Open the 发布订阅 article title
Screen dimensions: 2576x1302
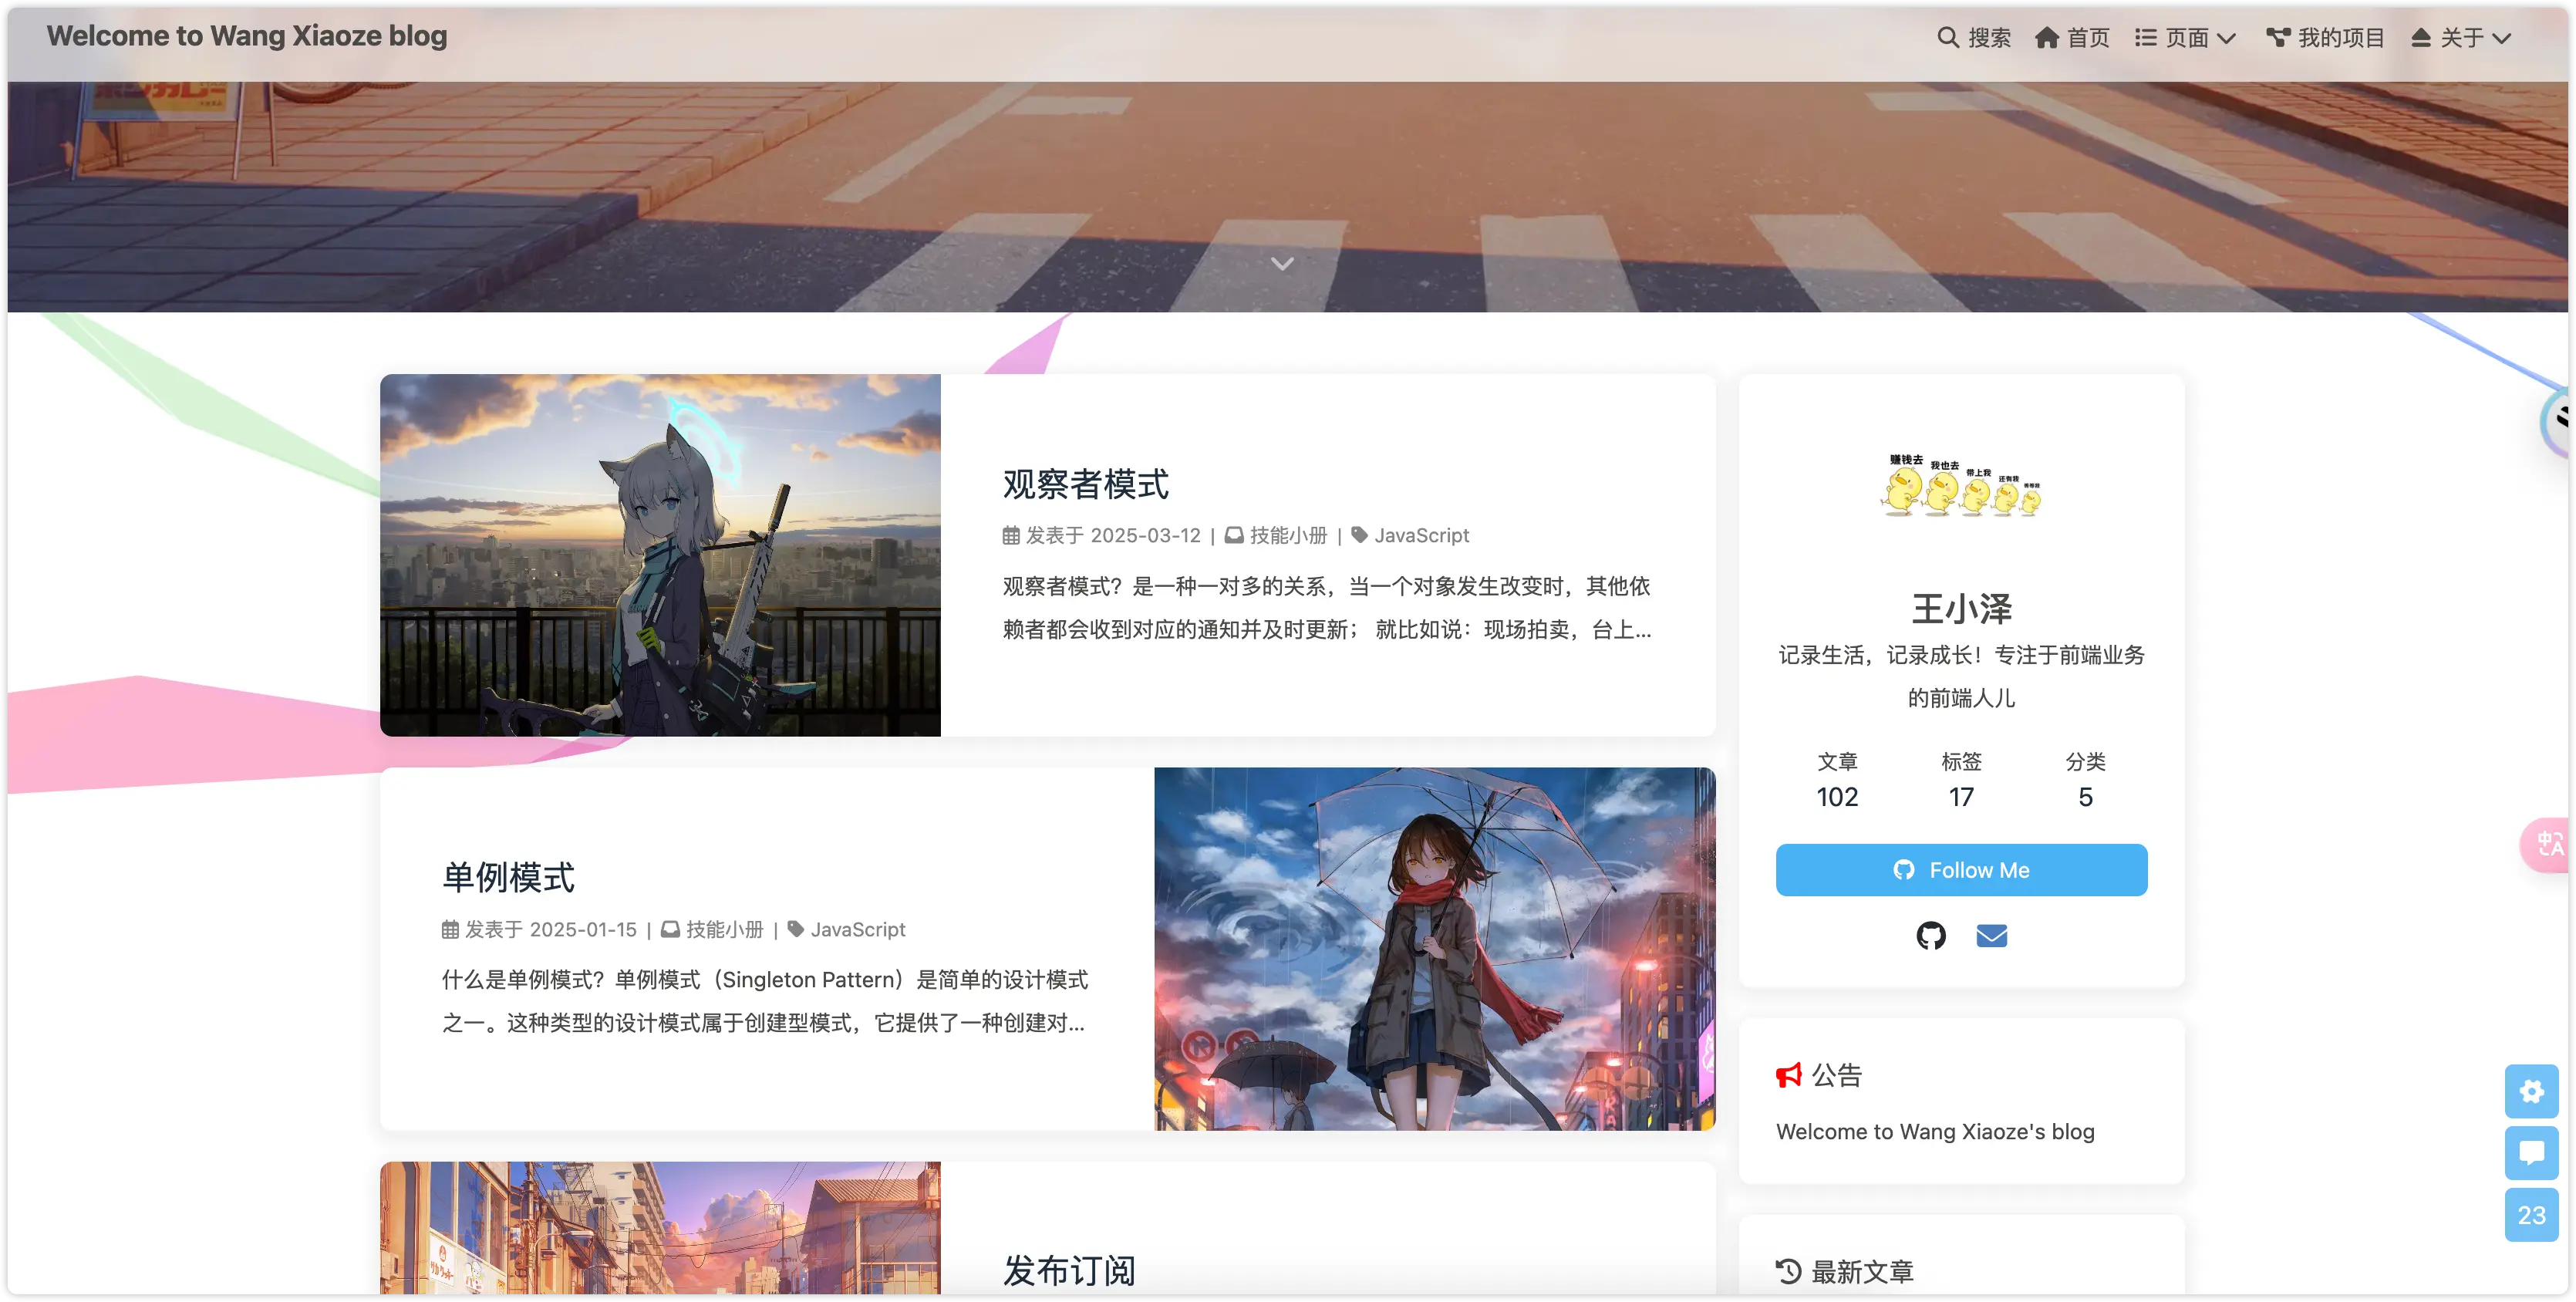1068,1270
